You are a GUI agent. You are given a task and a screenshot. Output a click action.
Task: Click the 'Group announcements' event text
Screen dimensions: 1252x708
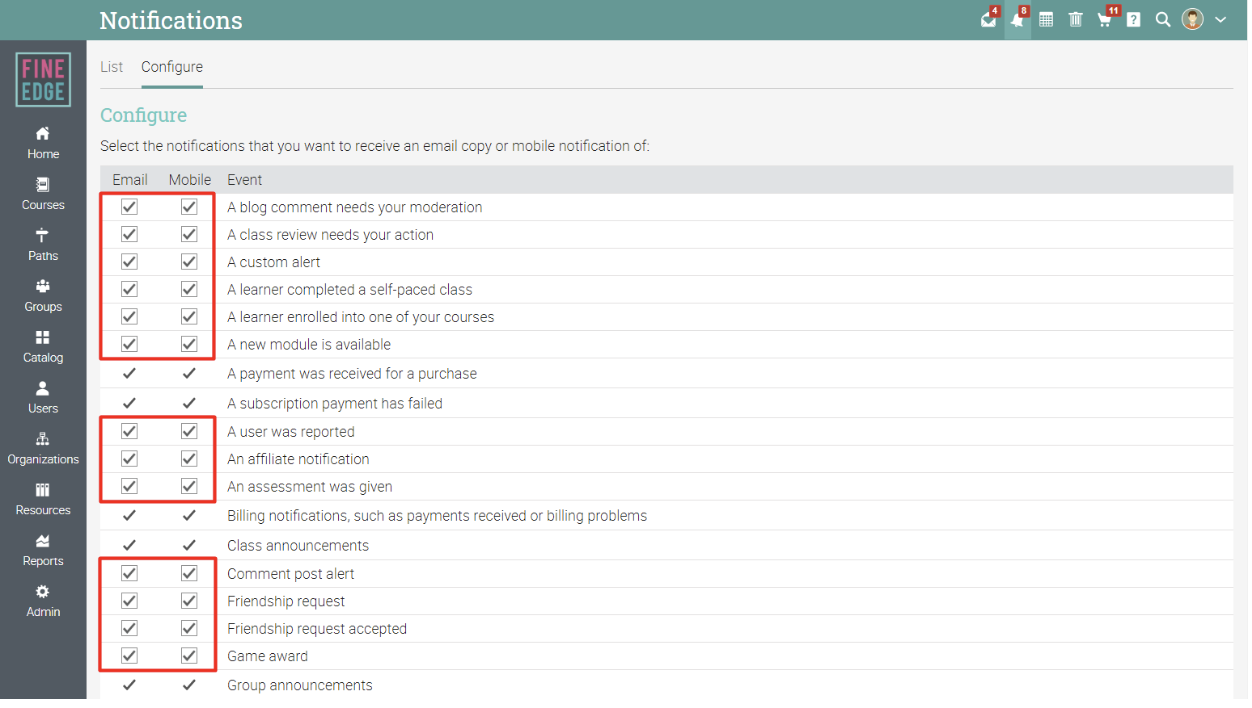(x=300, y=685)
